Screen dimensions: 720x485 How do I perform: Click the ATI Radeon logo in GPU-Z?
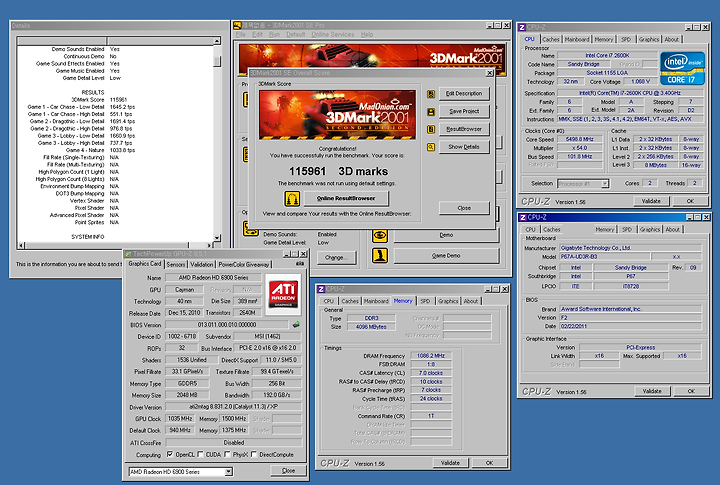coord(283,294)
